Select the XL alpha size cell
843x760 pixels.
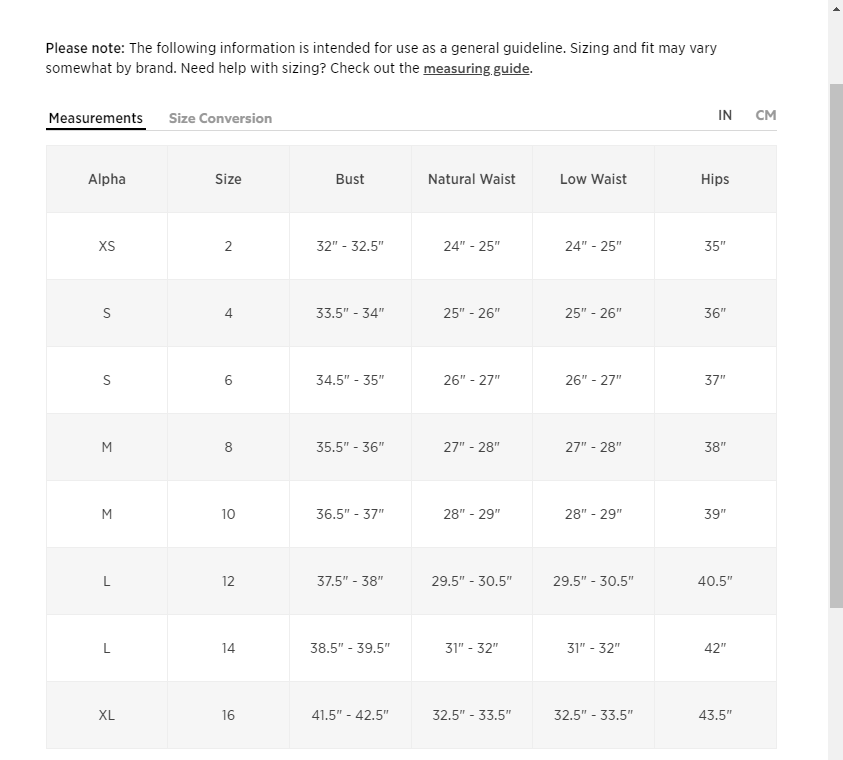tap(107, 715)
